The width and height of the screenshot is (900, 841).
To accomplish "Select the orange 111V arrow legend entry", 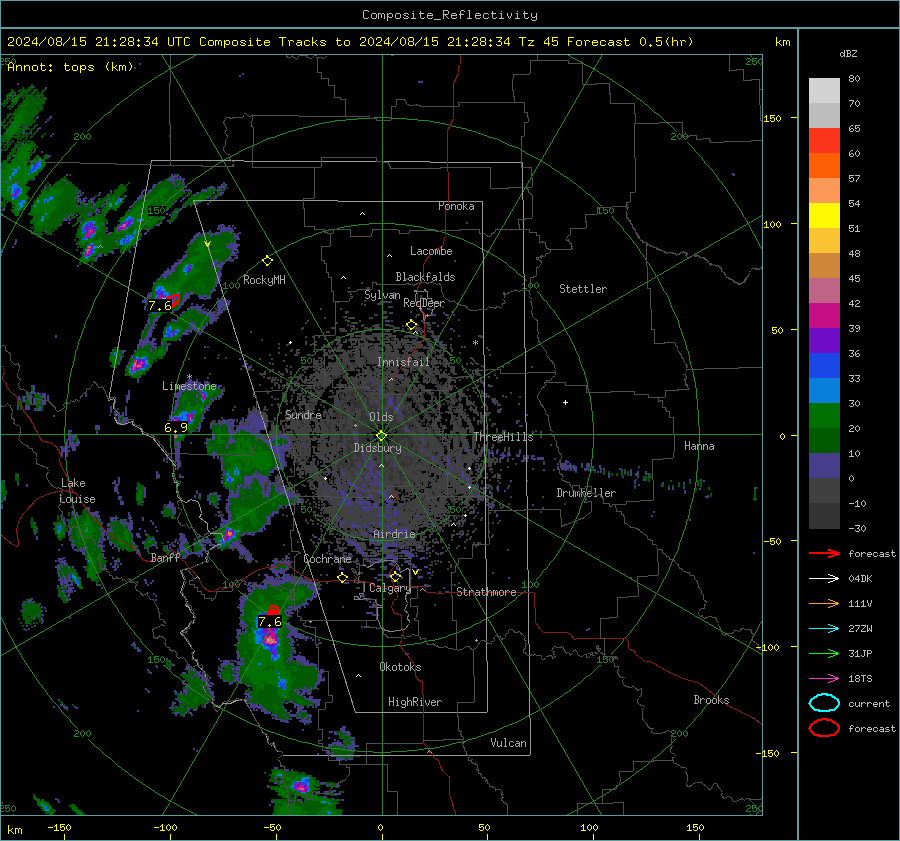I will (824, 603).
